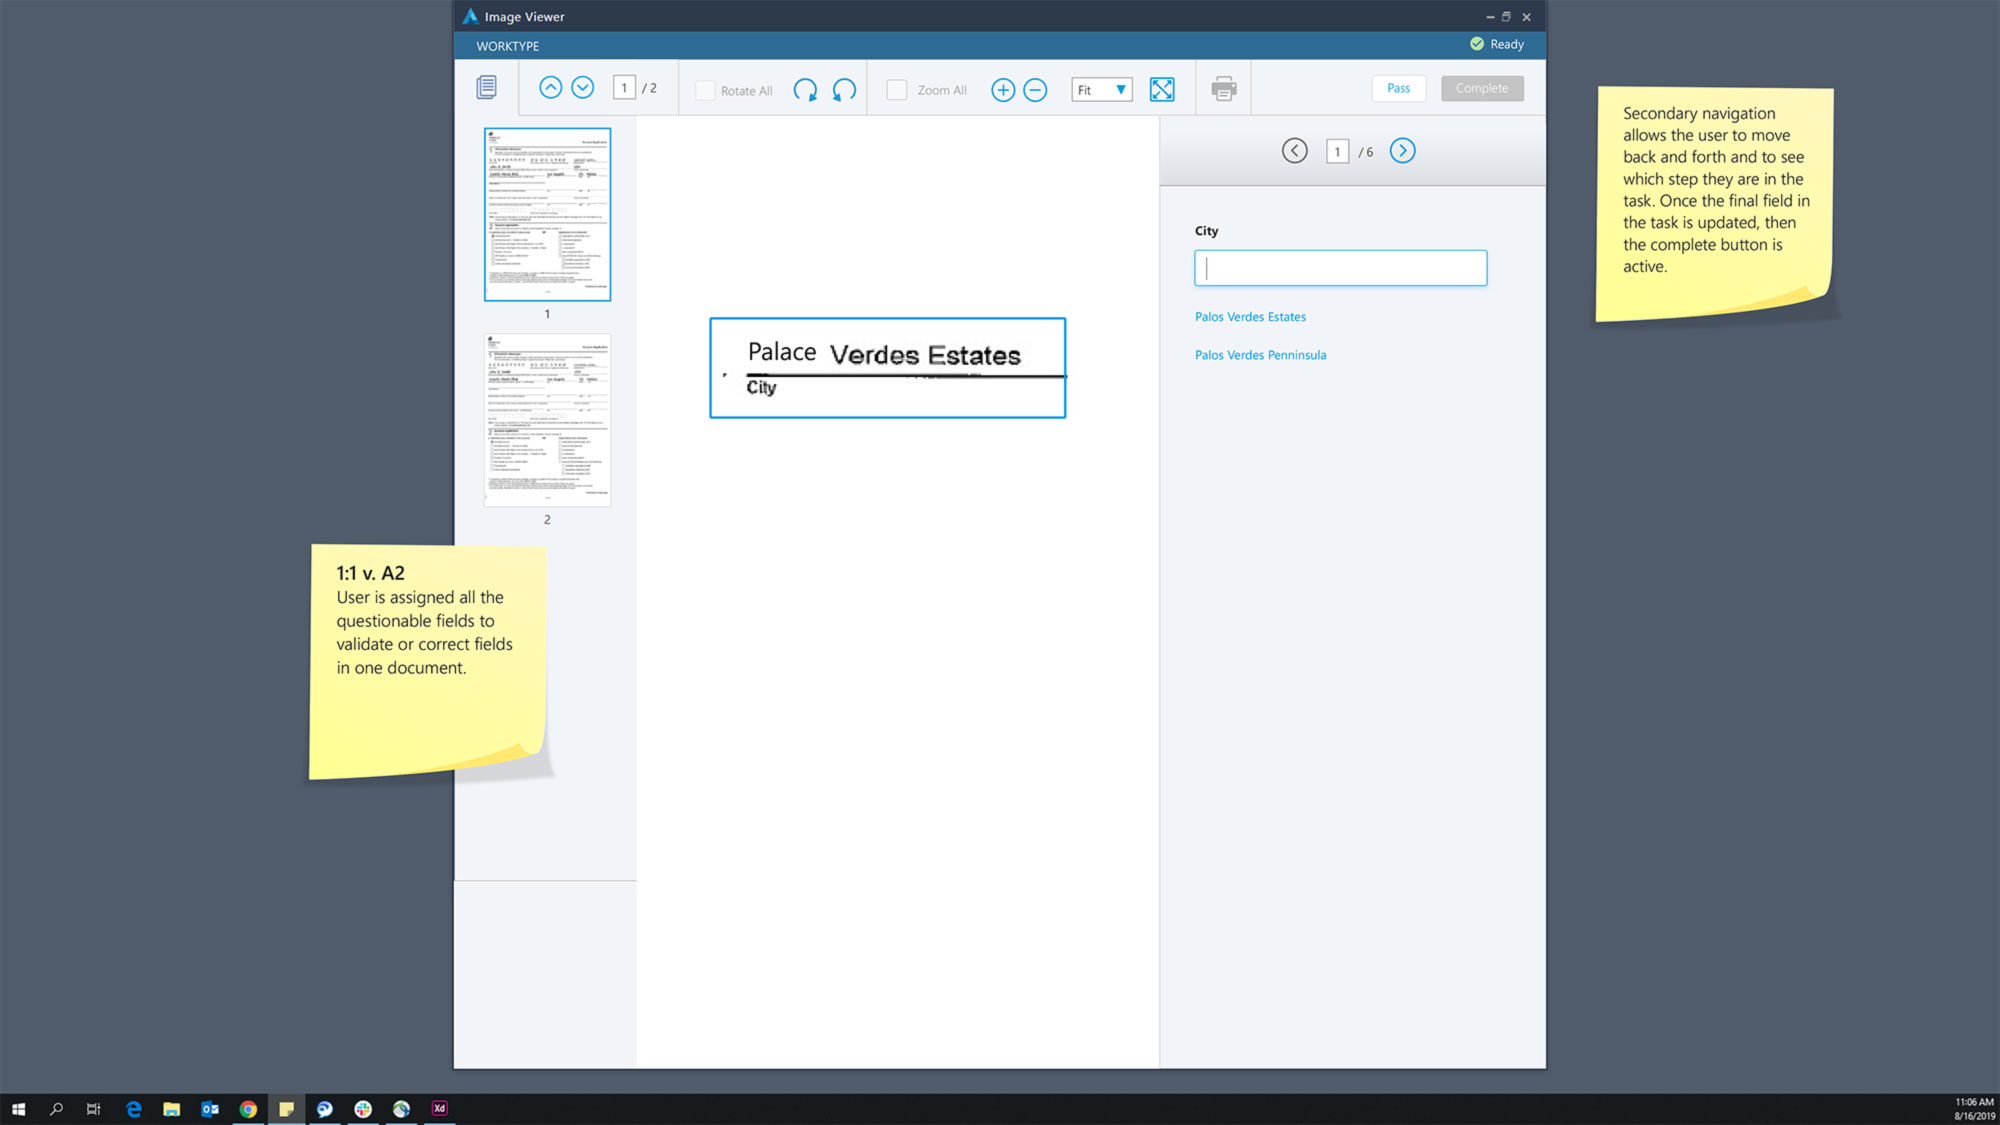Rotate image counterclockwise

pos(844,90)
